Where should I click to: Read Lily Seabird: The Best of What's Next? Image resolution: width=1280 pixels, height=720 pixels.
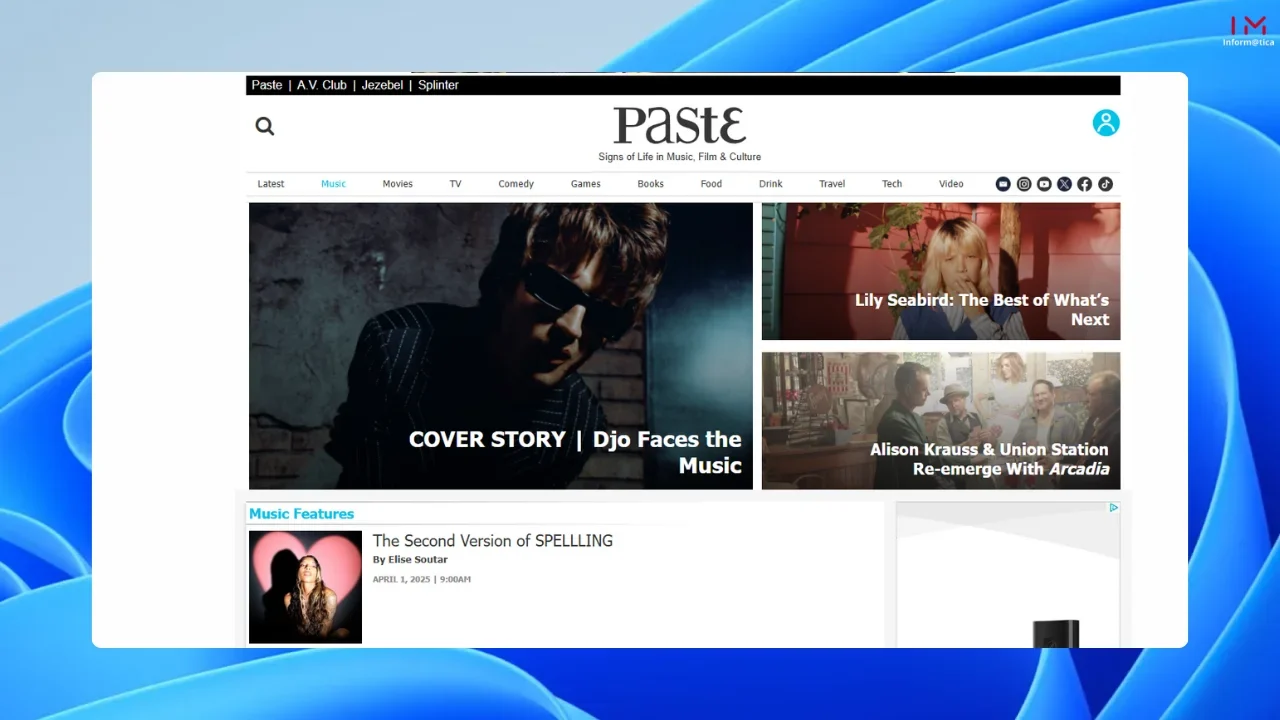click(x=941, y=272)
